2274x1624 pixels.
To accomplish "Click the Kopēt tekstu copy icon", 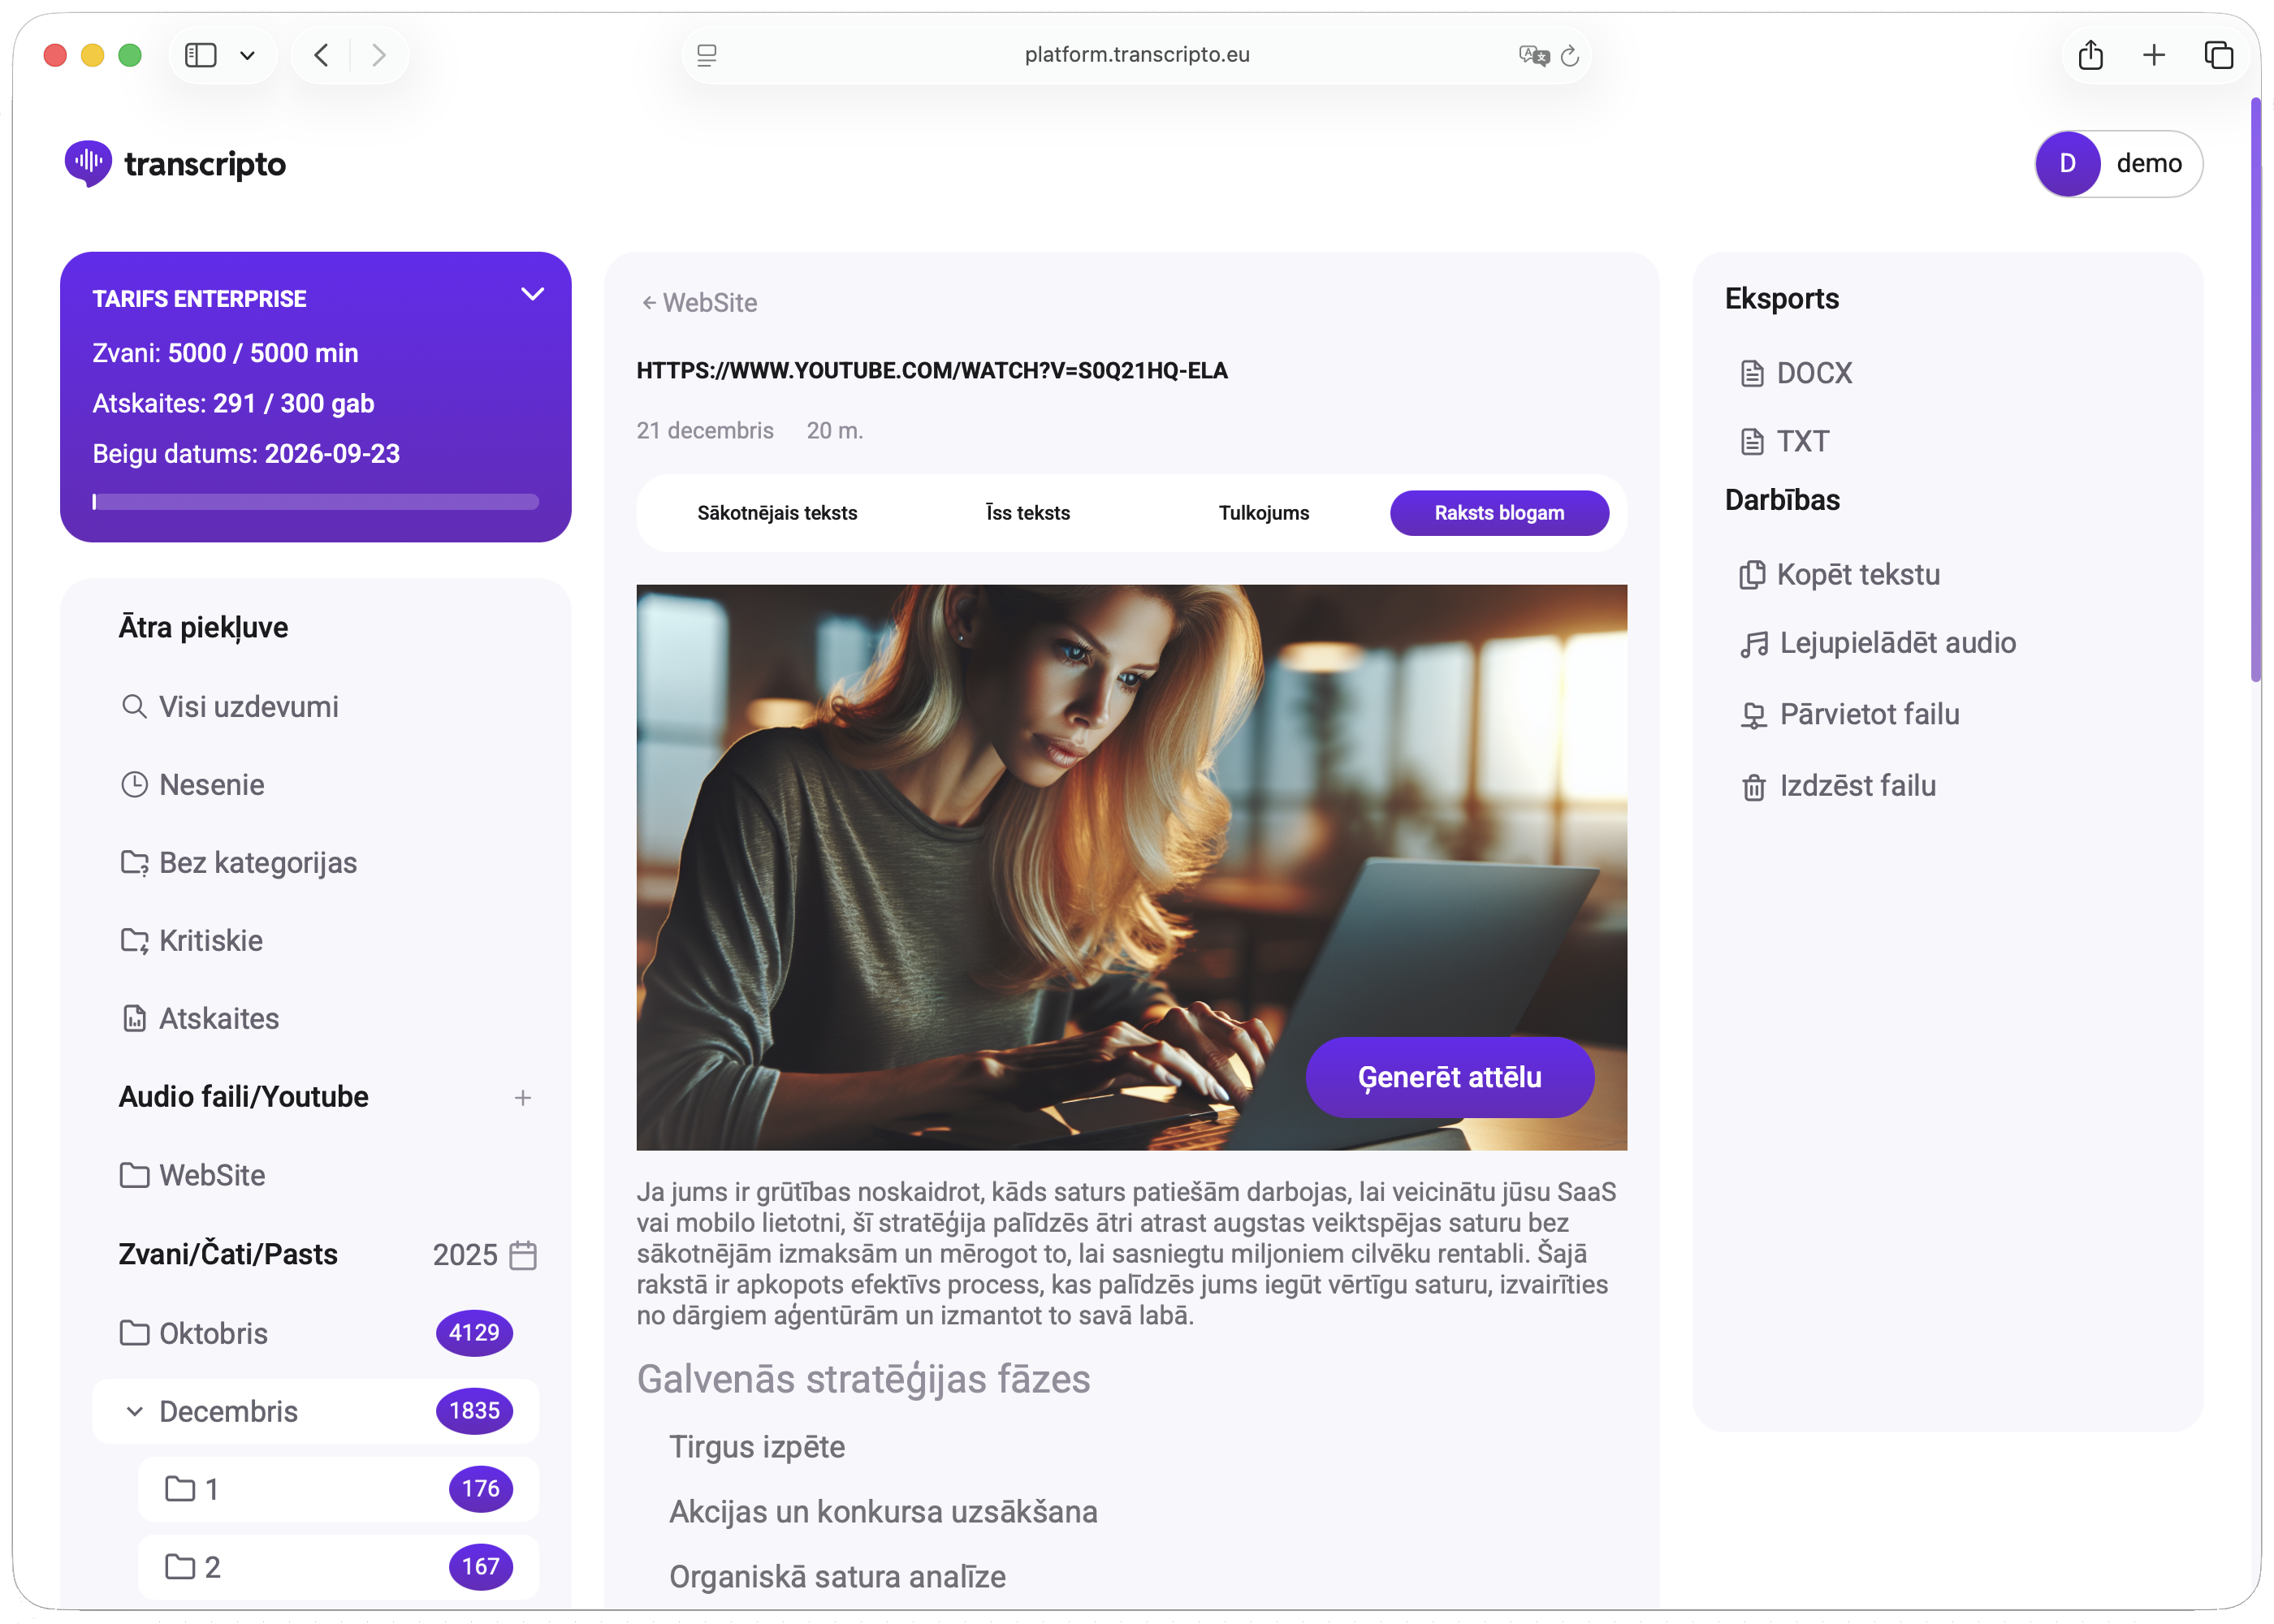I will coord(1751,575).
